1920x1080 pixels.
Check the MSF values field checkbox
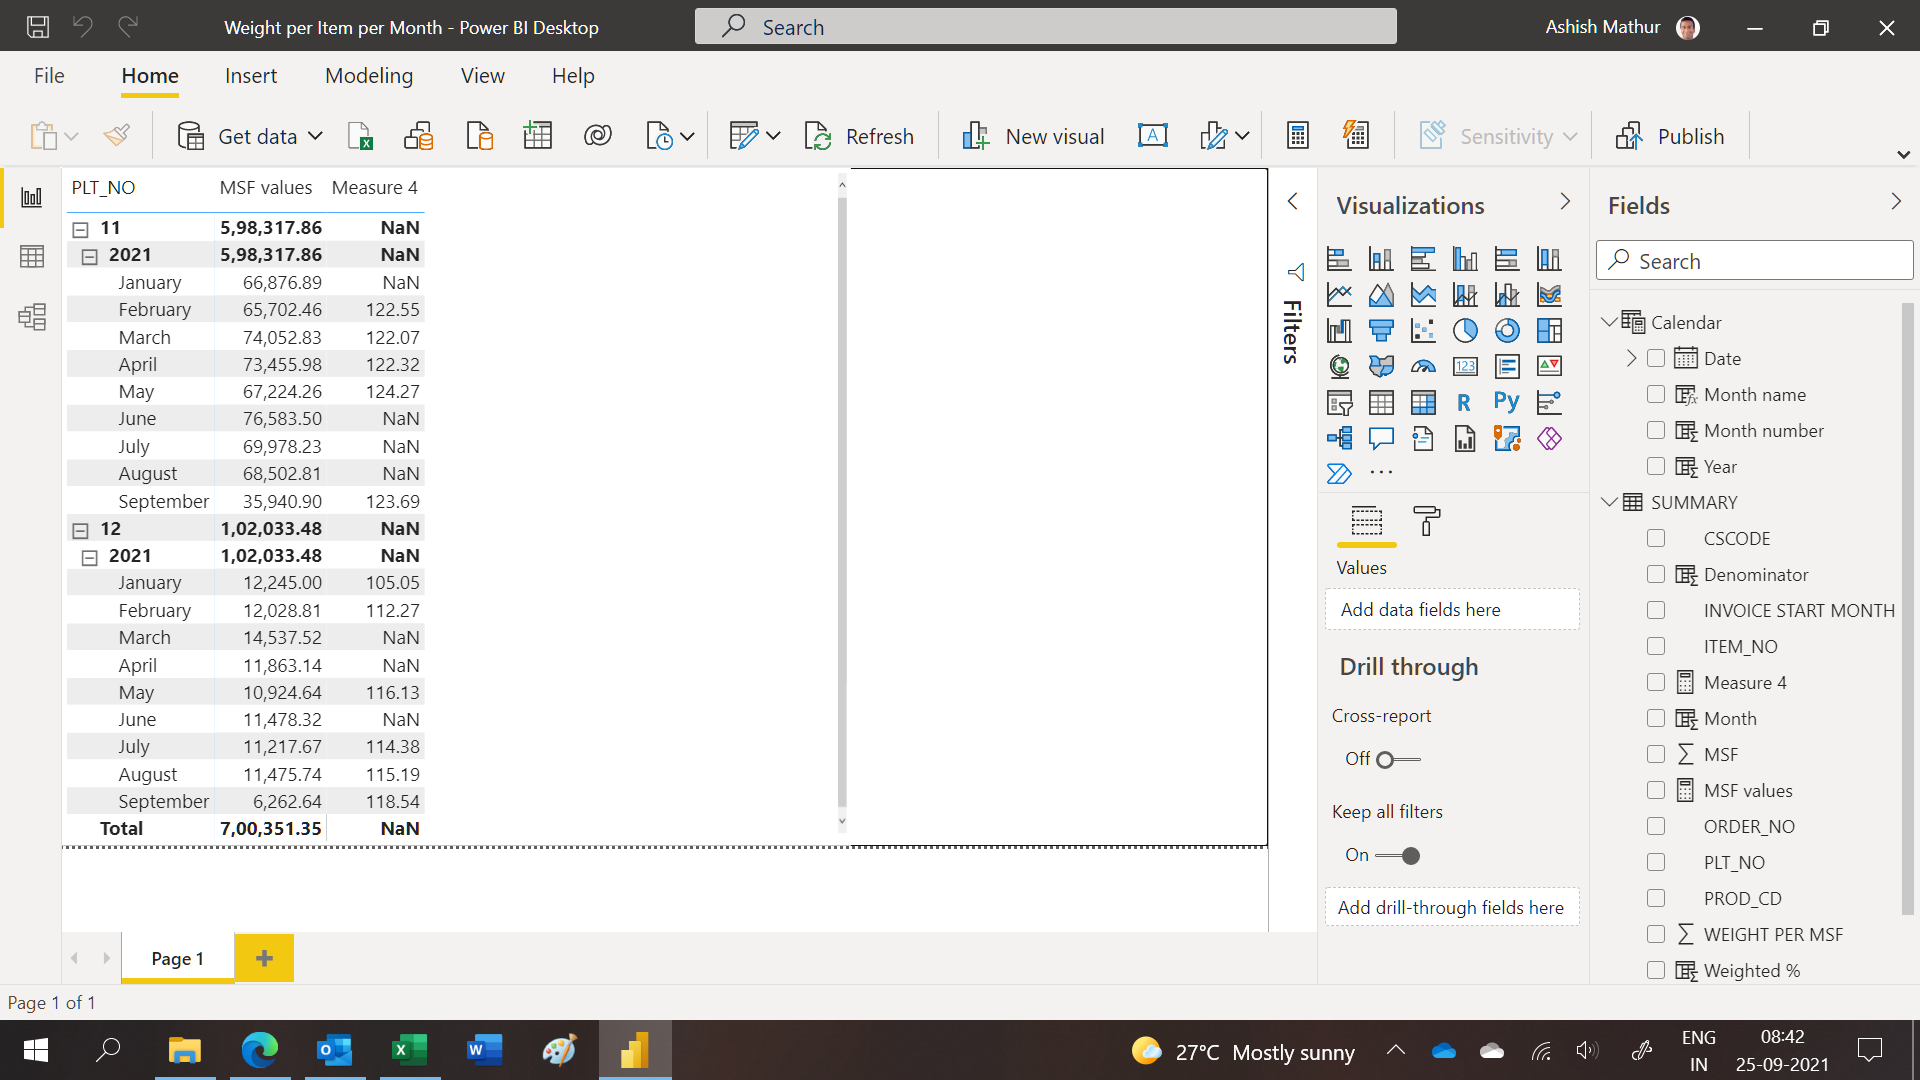[x=1656, y=790]
